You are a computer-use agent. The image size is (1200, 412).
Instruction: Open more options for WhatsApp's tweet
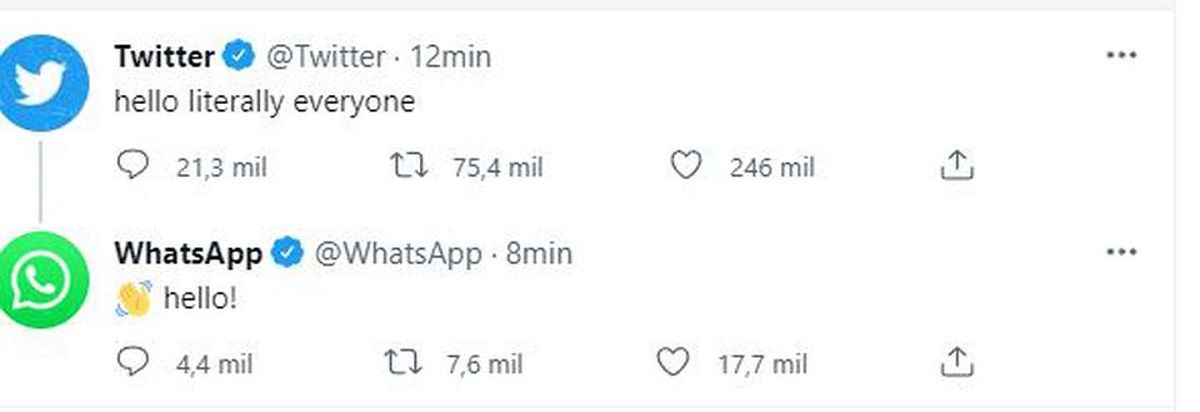click(1122, 252)
